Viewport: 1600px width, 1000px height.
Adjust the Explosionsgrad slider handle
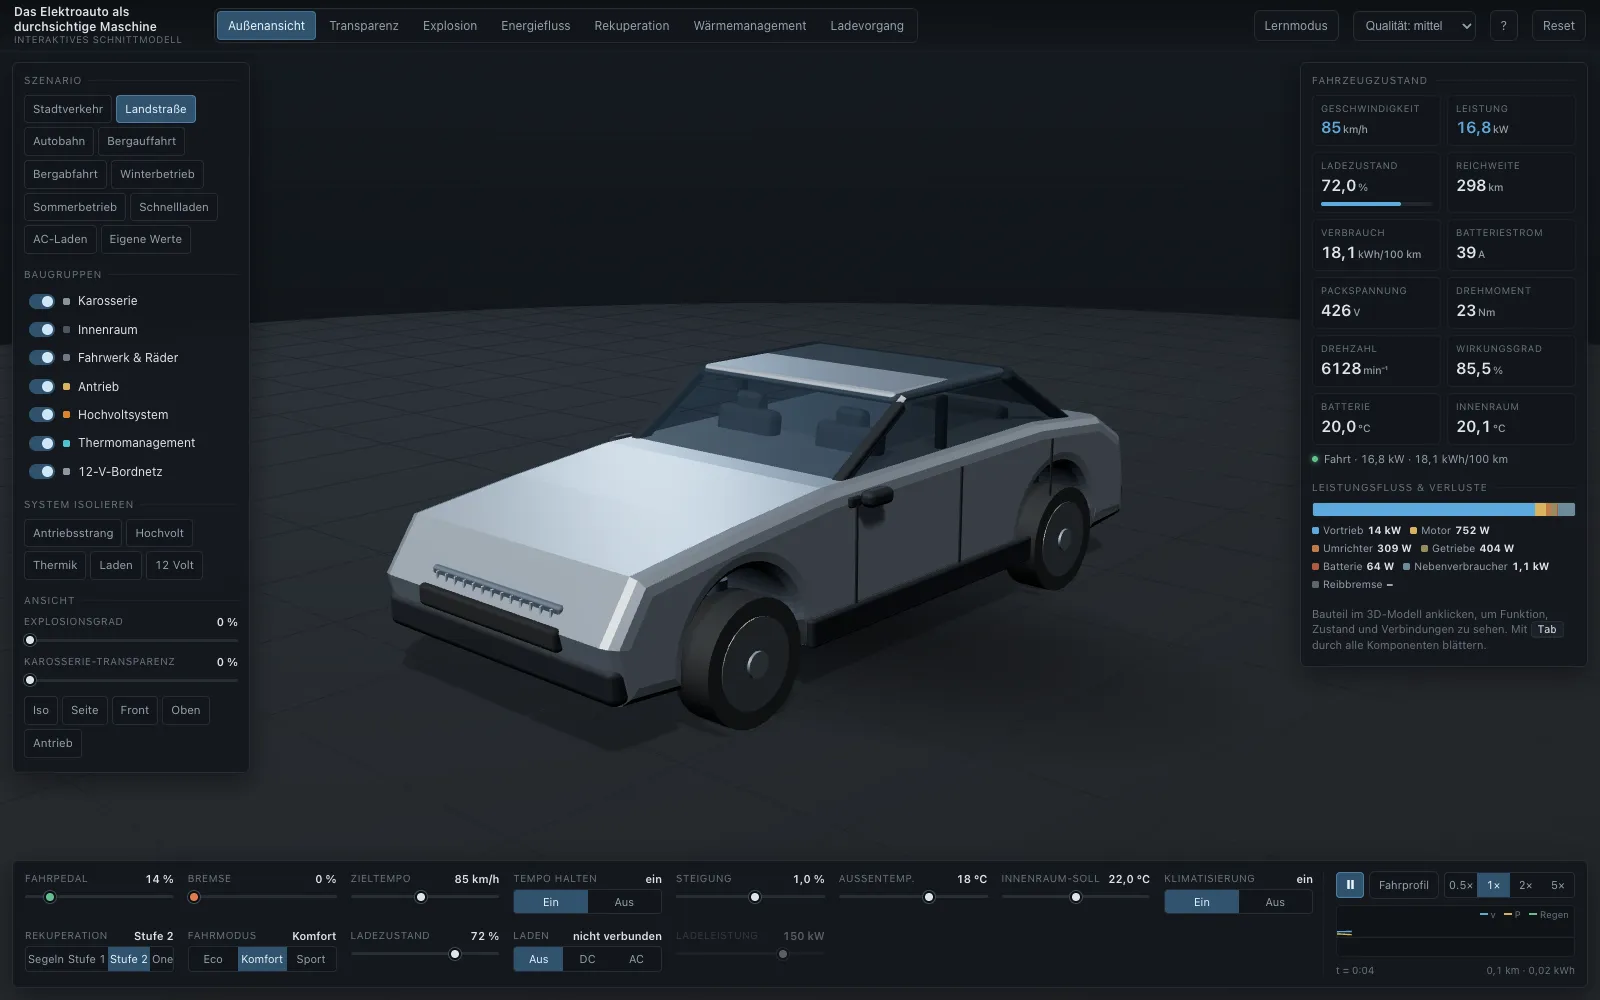(x=30, y=640)
